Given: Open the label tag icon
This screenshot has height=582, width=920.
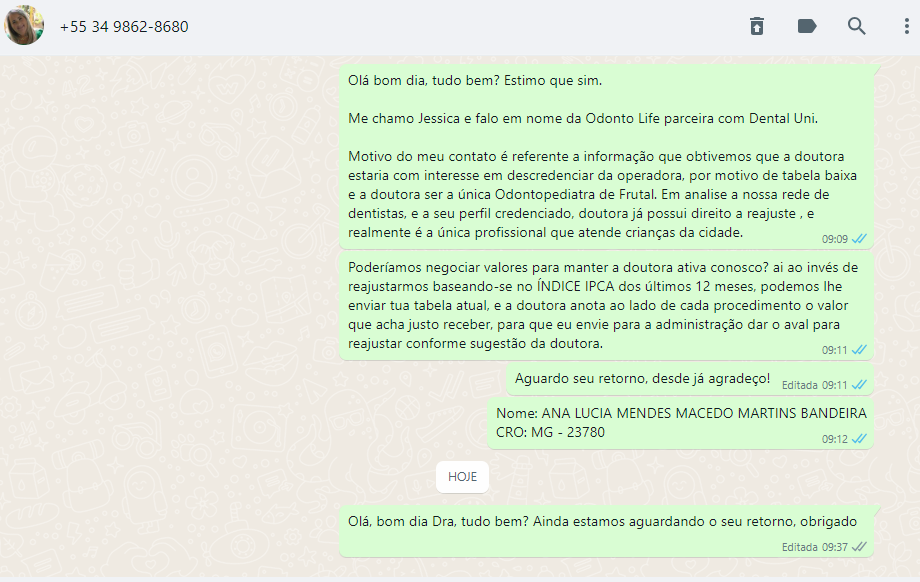Looking at the screenshot, I should click(807, 26).
